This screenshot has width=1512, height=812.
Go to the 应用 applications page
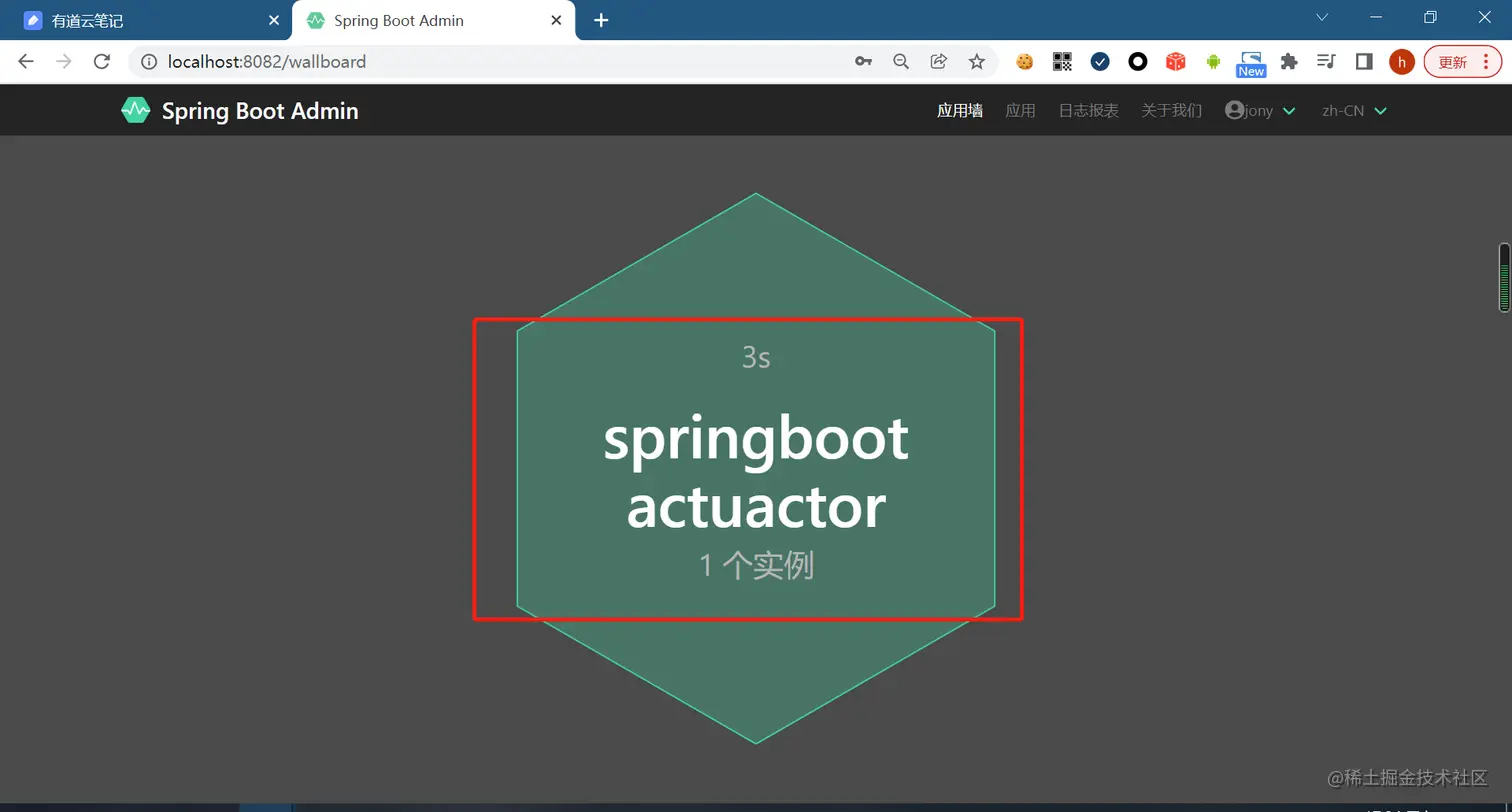[1020, 111]
